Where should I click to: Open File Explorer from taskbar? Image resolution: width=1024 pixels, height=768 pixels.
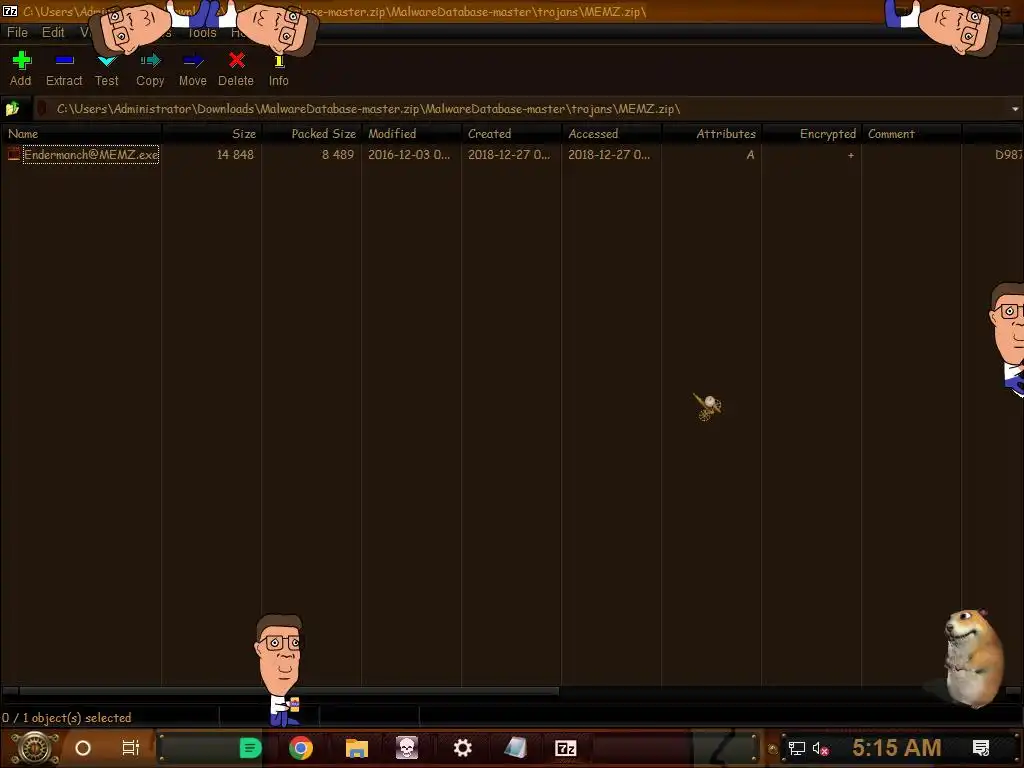point(357,748)
